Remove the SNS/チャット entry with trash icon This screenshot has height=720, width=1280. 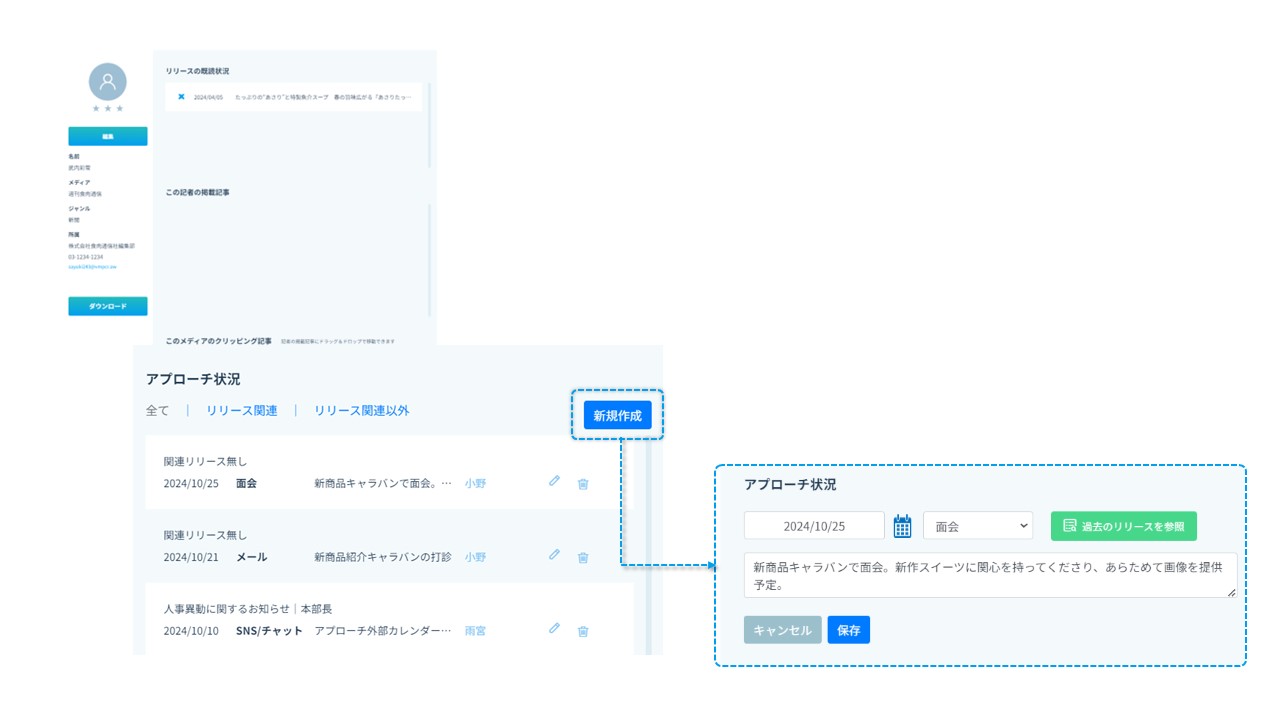pyautogui.click(x=583, y=631)
